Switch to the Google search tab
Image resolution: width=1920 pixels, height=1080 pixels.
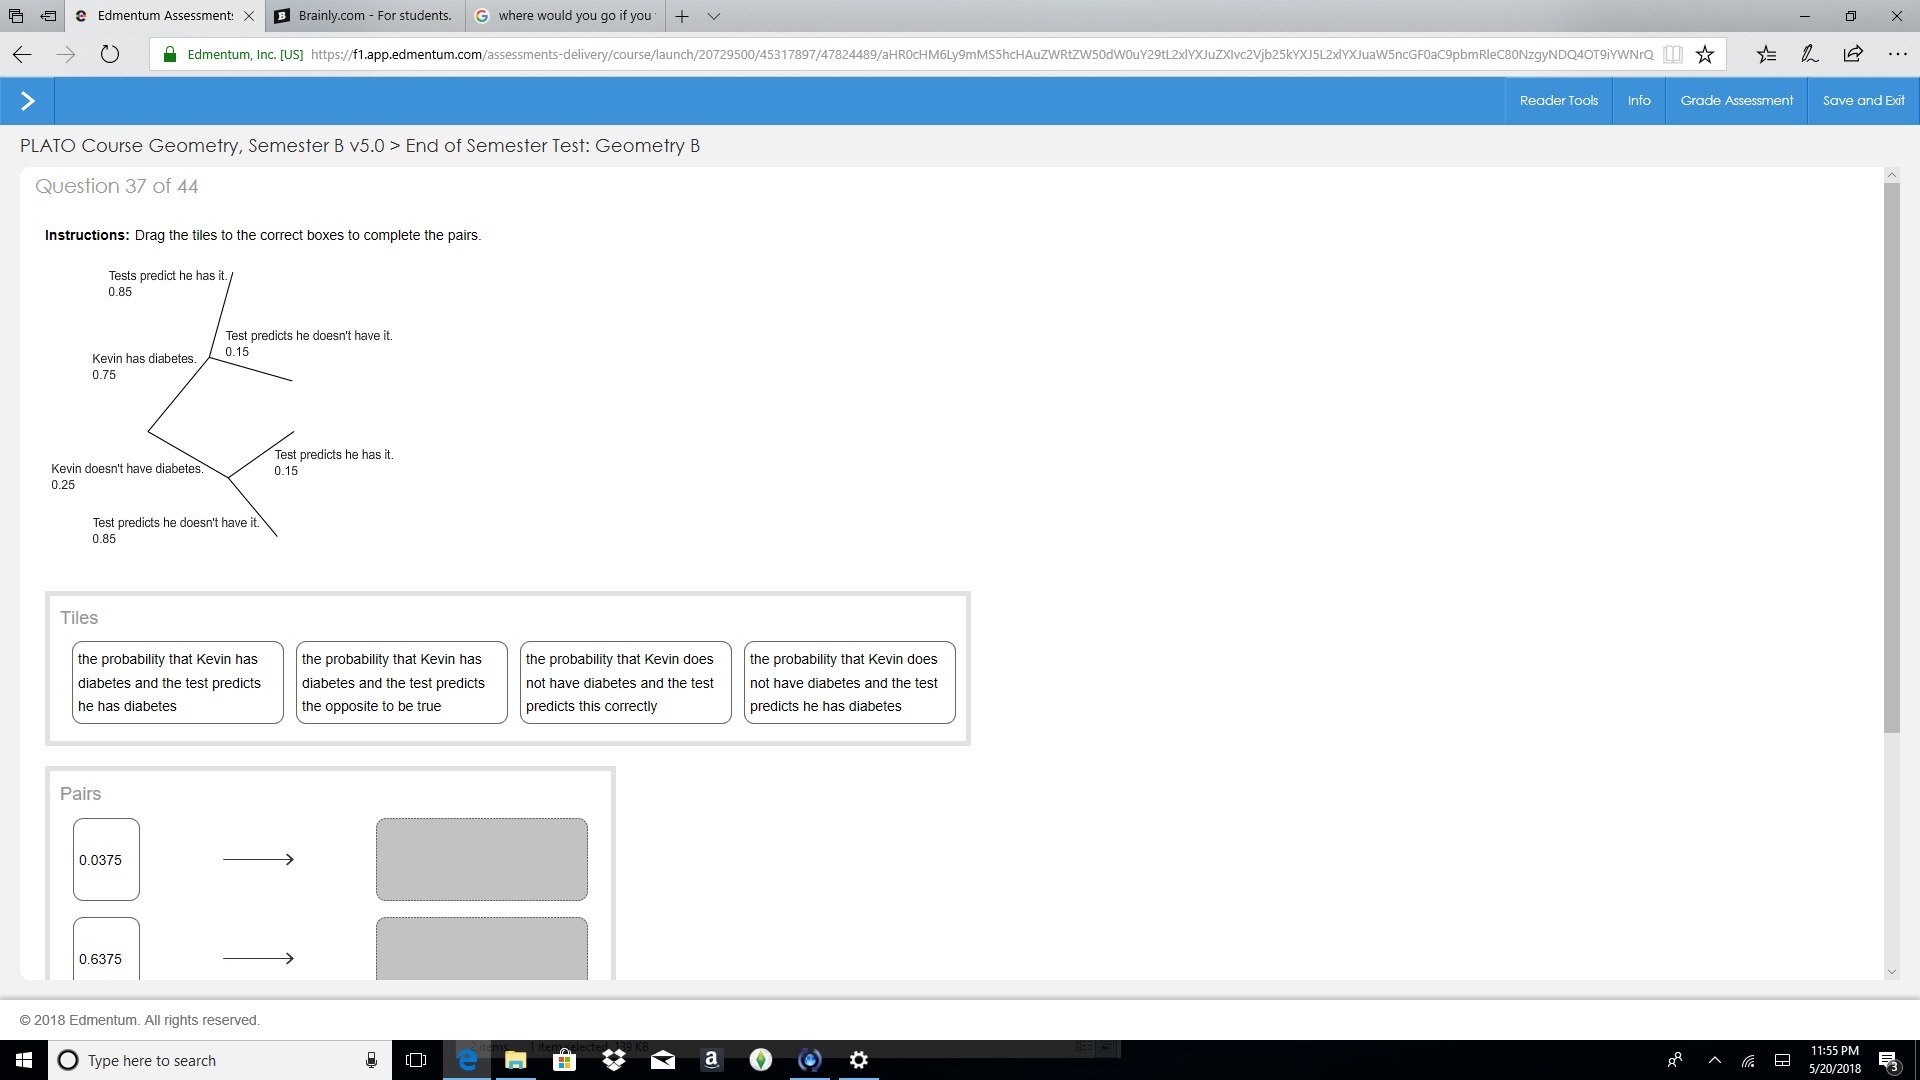pos(565,16)
